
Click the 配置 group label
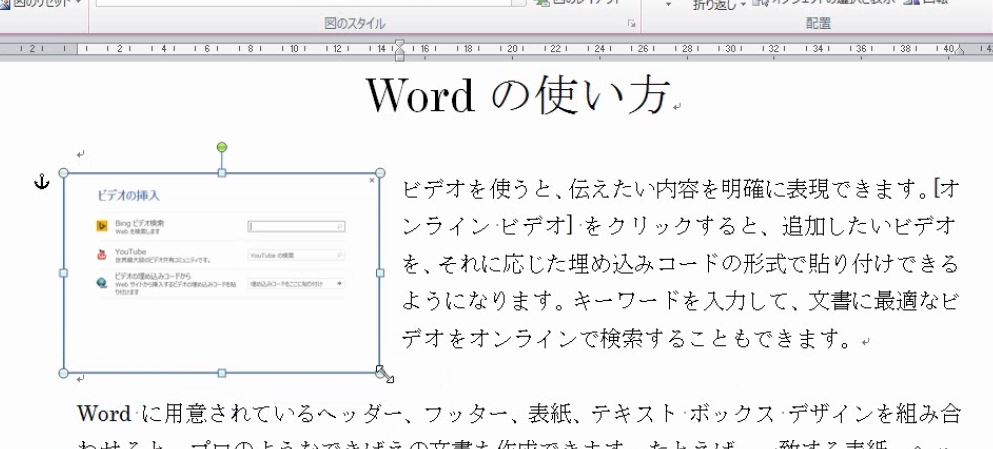[x=818, y=23]
